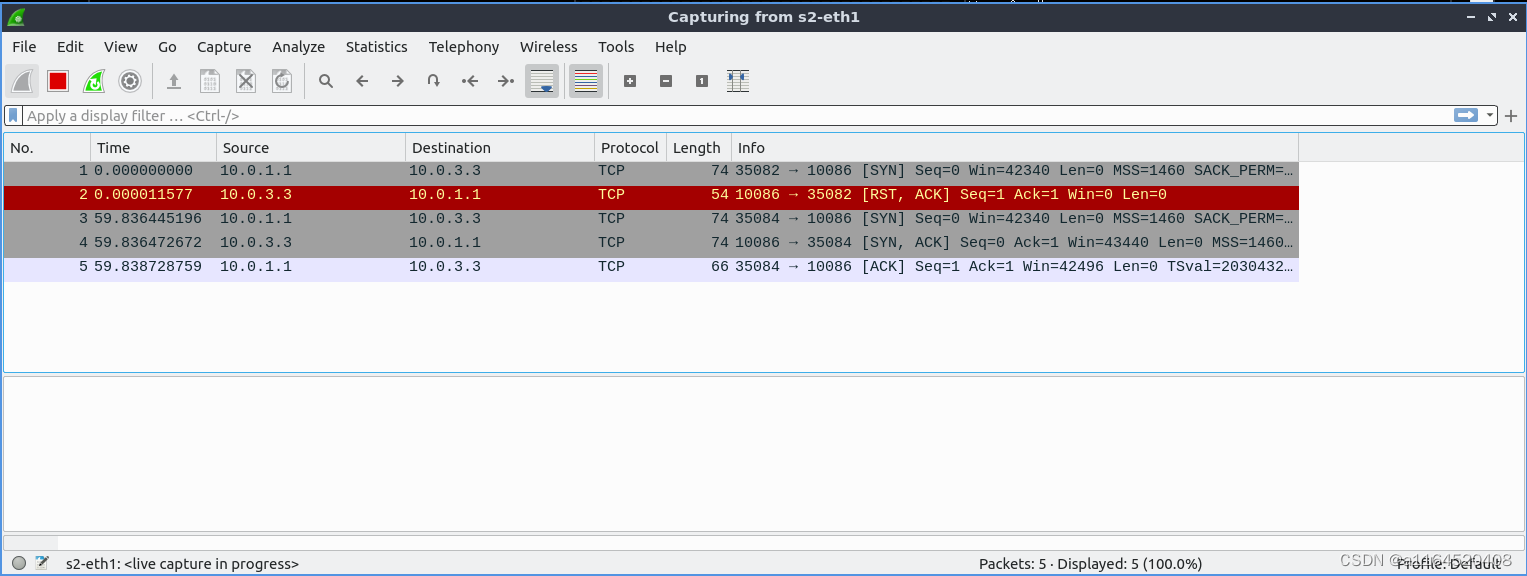Reload this capture file icon
The image size is (1527, 576).
[x=282, y=81]
